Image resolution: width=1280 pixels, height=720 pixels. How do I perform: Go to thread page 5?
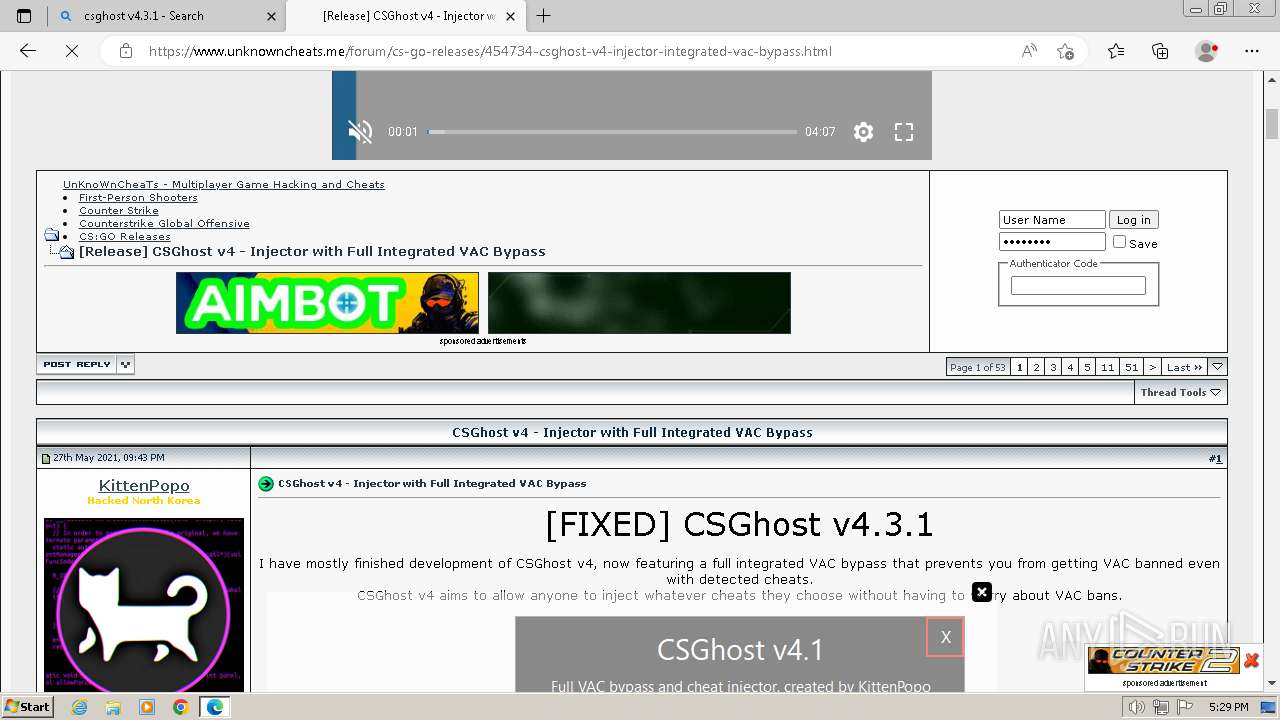(x=1087, y=367)
